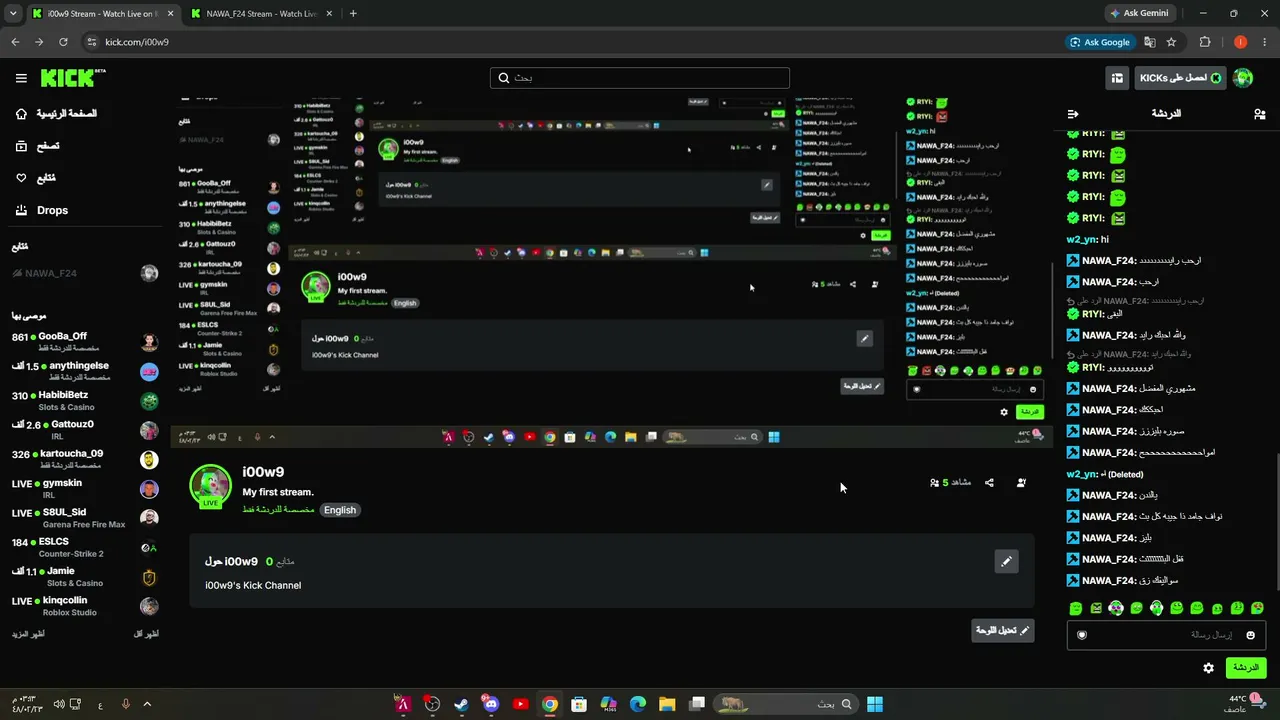Open the Chrome extensions puzzle icon

[x=1205, y=42]
